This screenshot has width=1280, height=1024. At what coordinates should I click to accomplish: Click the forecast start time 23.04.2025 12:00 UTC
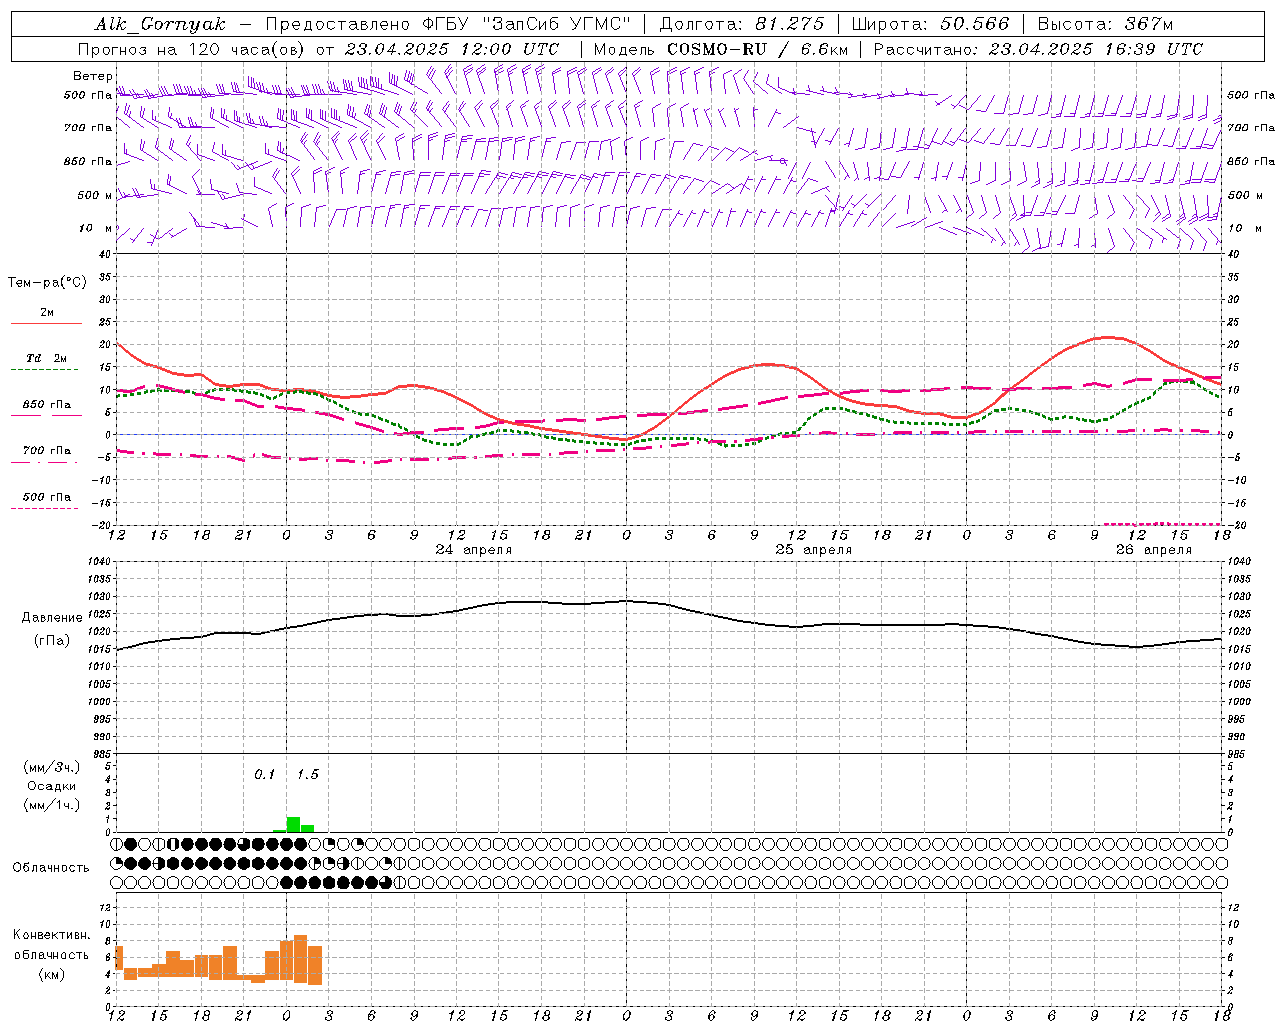pos(452,49)
